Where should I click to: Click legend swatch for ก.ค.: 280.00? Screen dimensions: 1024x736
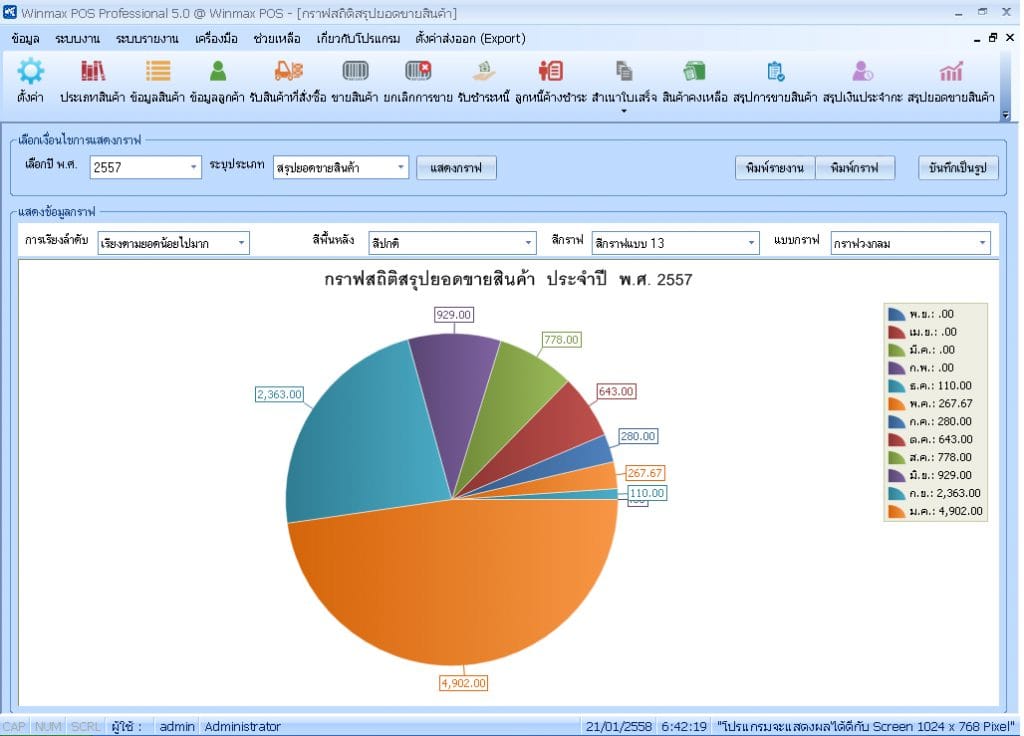click(x=897, y=422)
